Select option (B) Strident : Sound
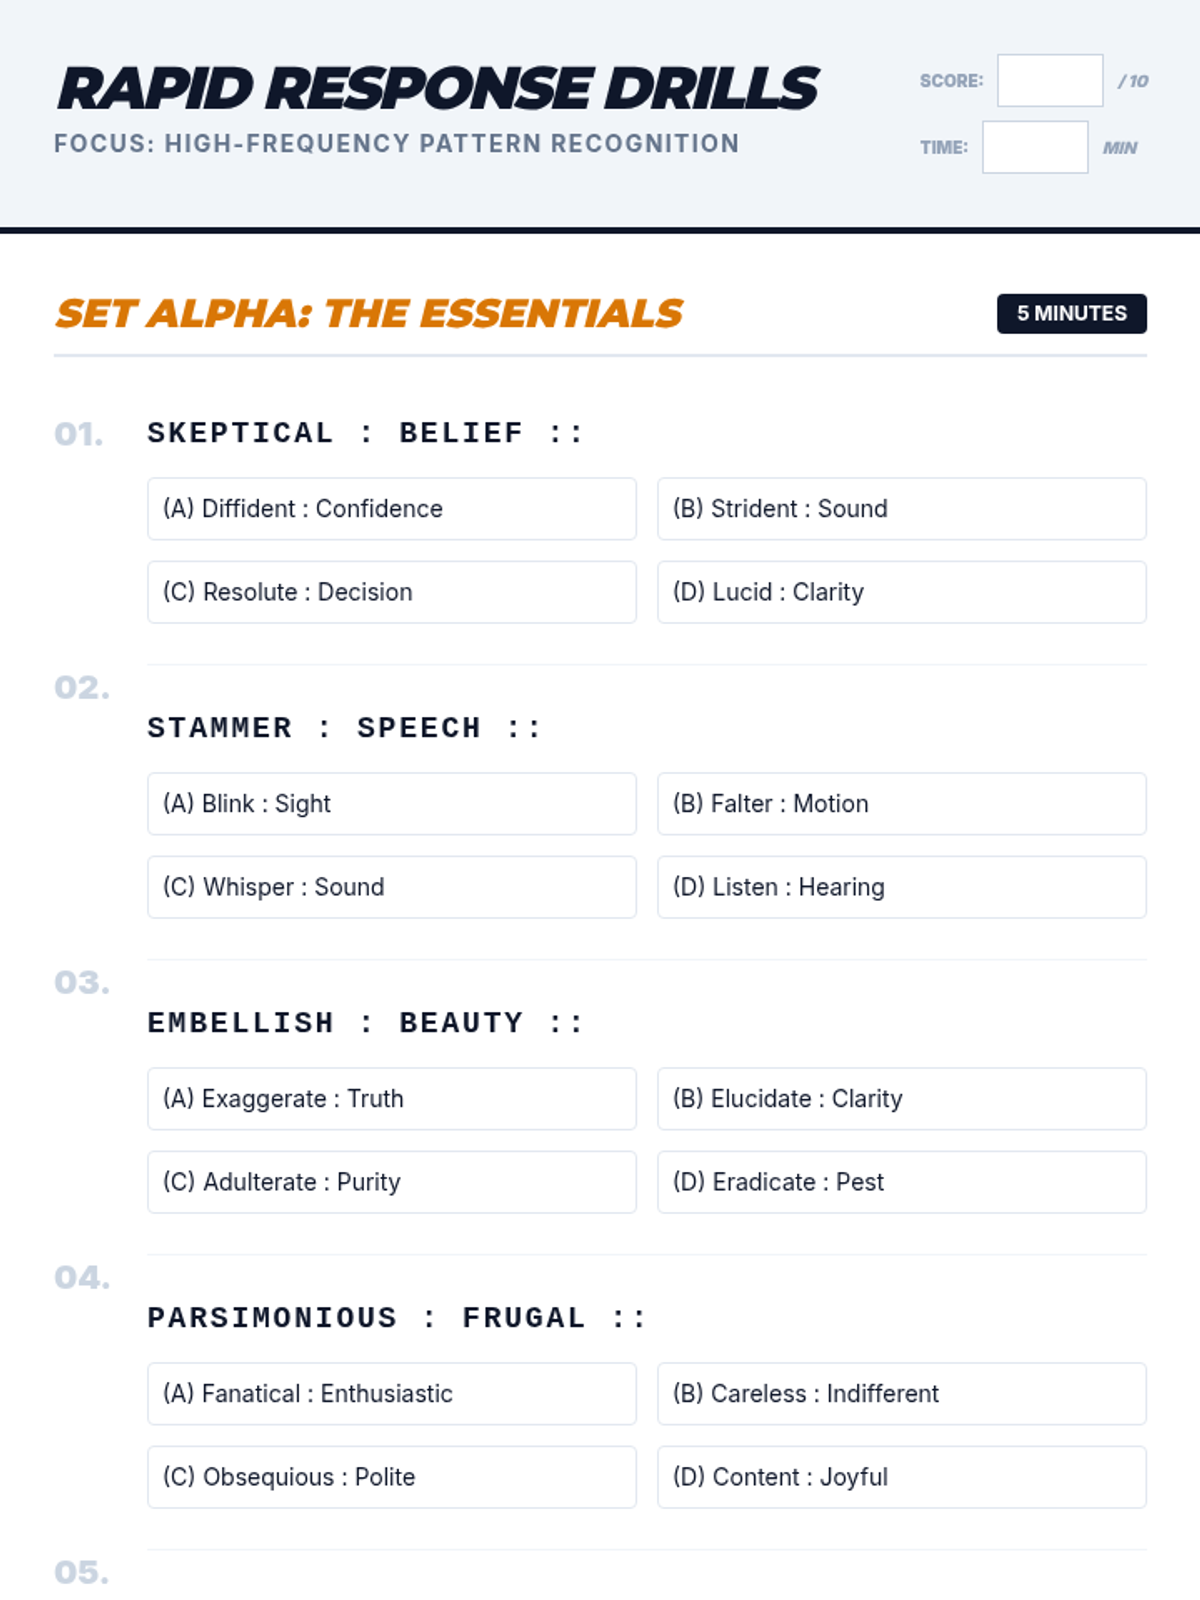 [901, 508]
